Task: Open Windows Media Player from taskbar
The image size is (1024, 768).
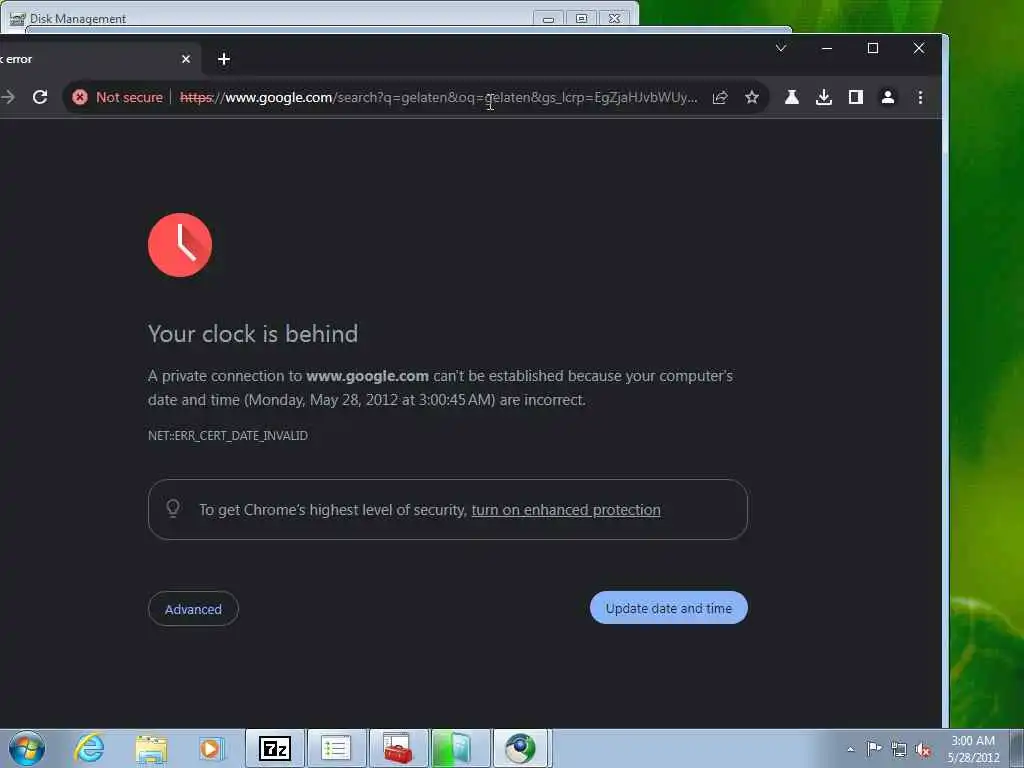Action: [x=211, y=749]
